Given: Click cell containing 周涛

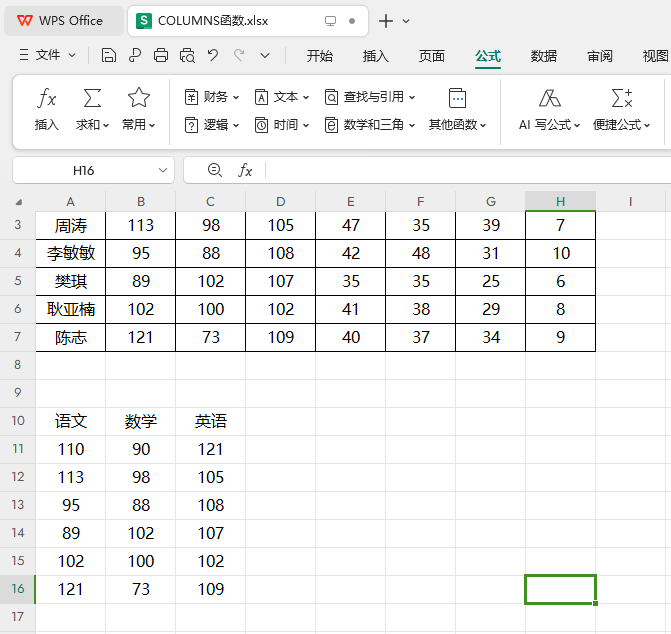Looking at the screenshot, I should pyautogui.click(x=71, y=225).
